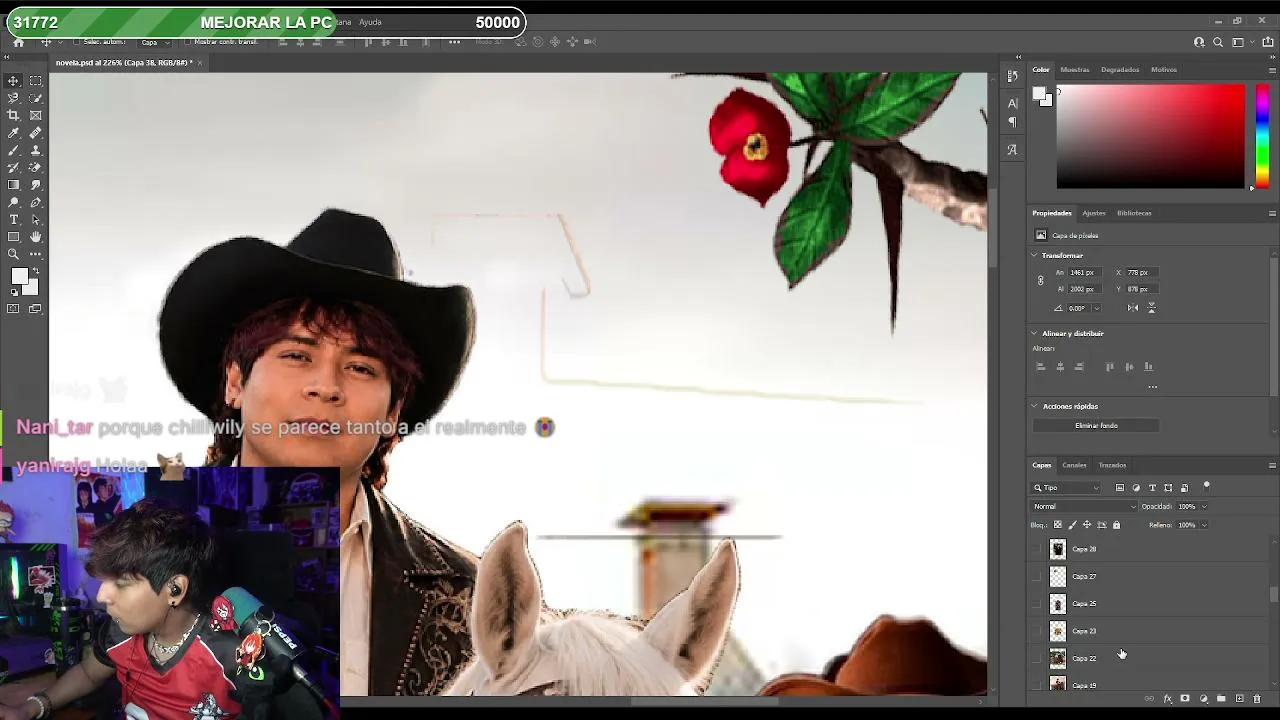This screenshot has height=720, width=1280.
Task: Open rotation angle dropdown
Action: tap(1096, 308)
